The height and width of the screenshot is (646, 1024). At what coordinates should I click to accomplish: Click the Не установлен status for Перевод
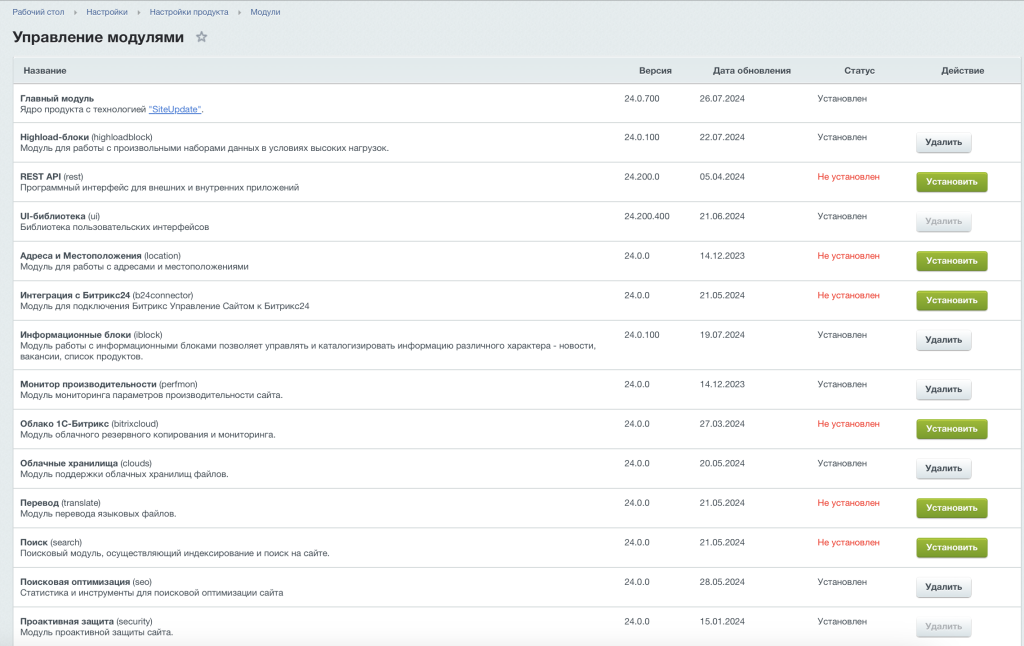(x=848, y=503)
